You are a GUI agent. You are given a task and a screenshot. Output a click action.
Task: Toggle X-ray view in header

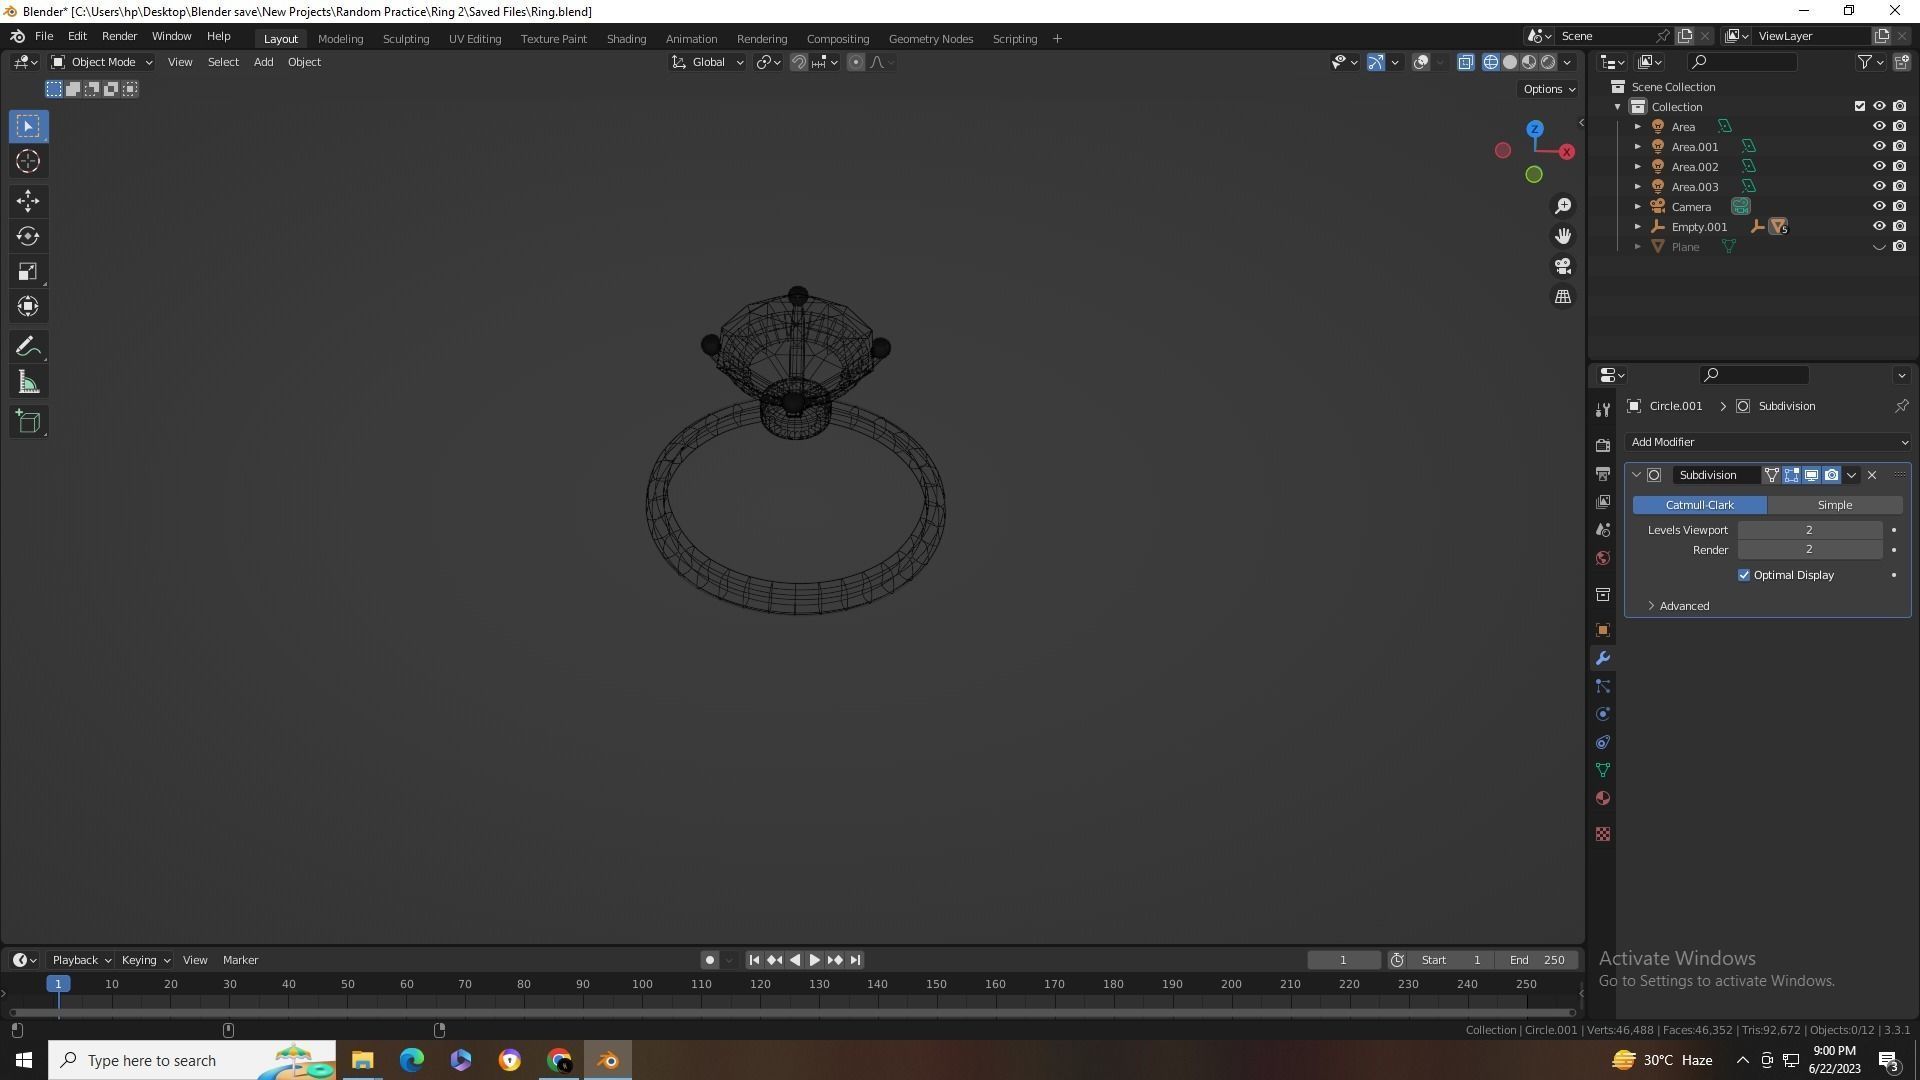[1465, 62]
